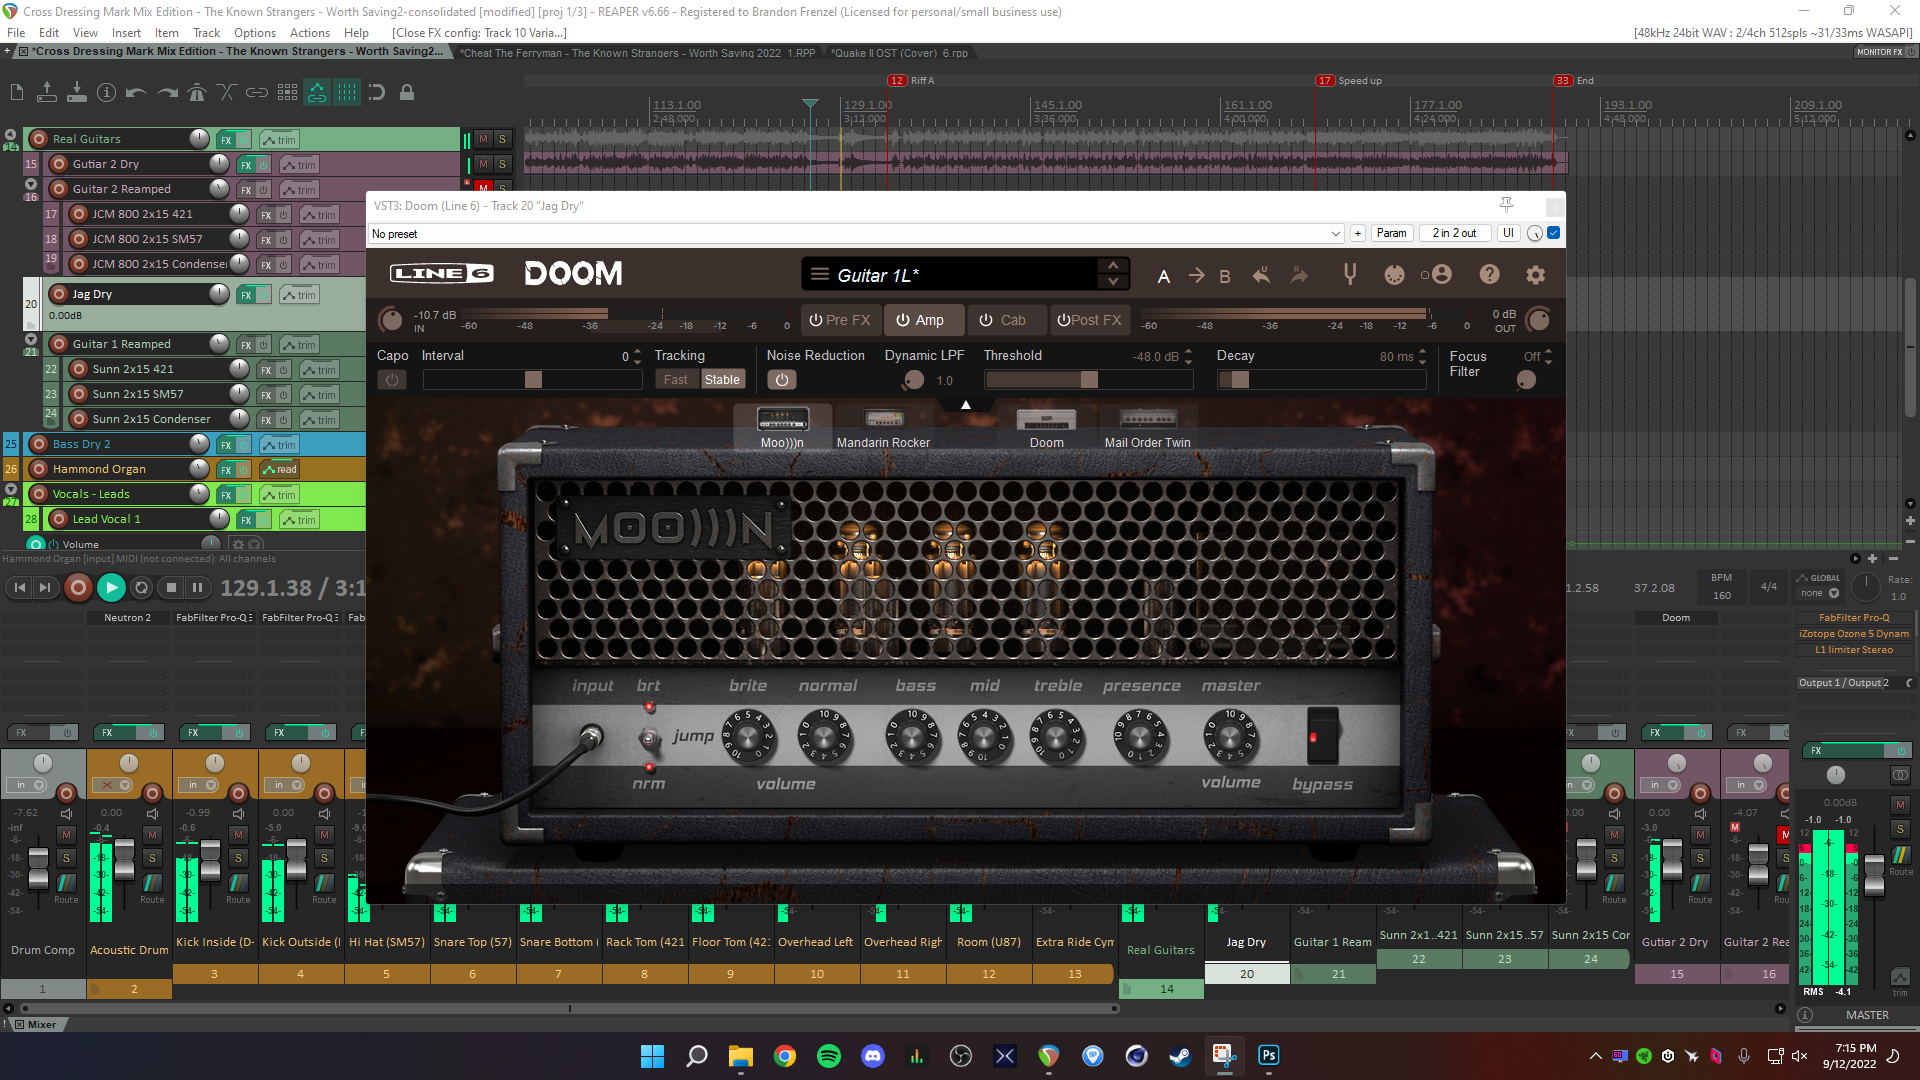The width and height of the screenshot is (1920, 1080).
Task: Toggle envelope points move with items
Action: tap(317, 93)
